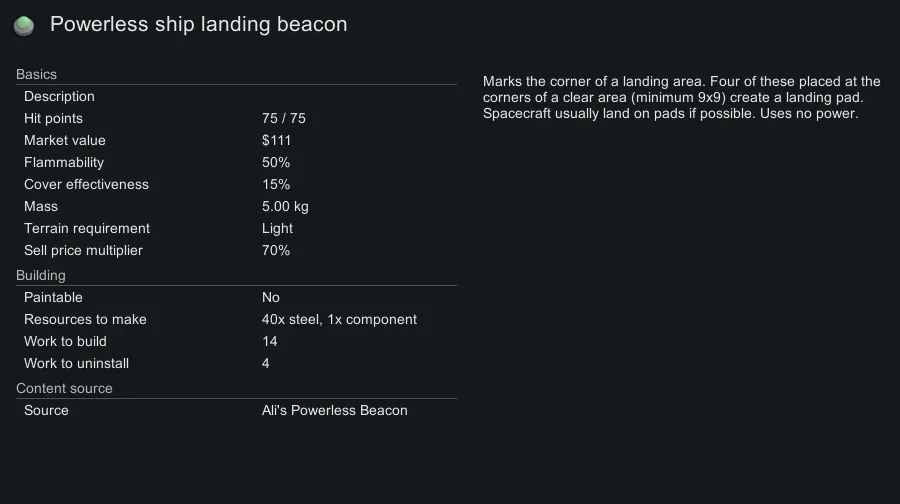
Task: Click the Building section header
Action: 41,276
